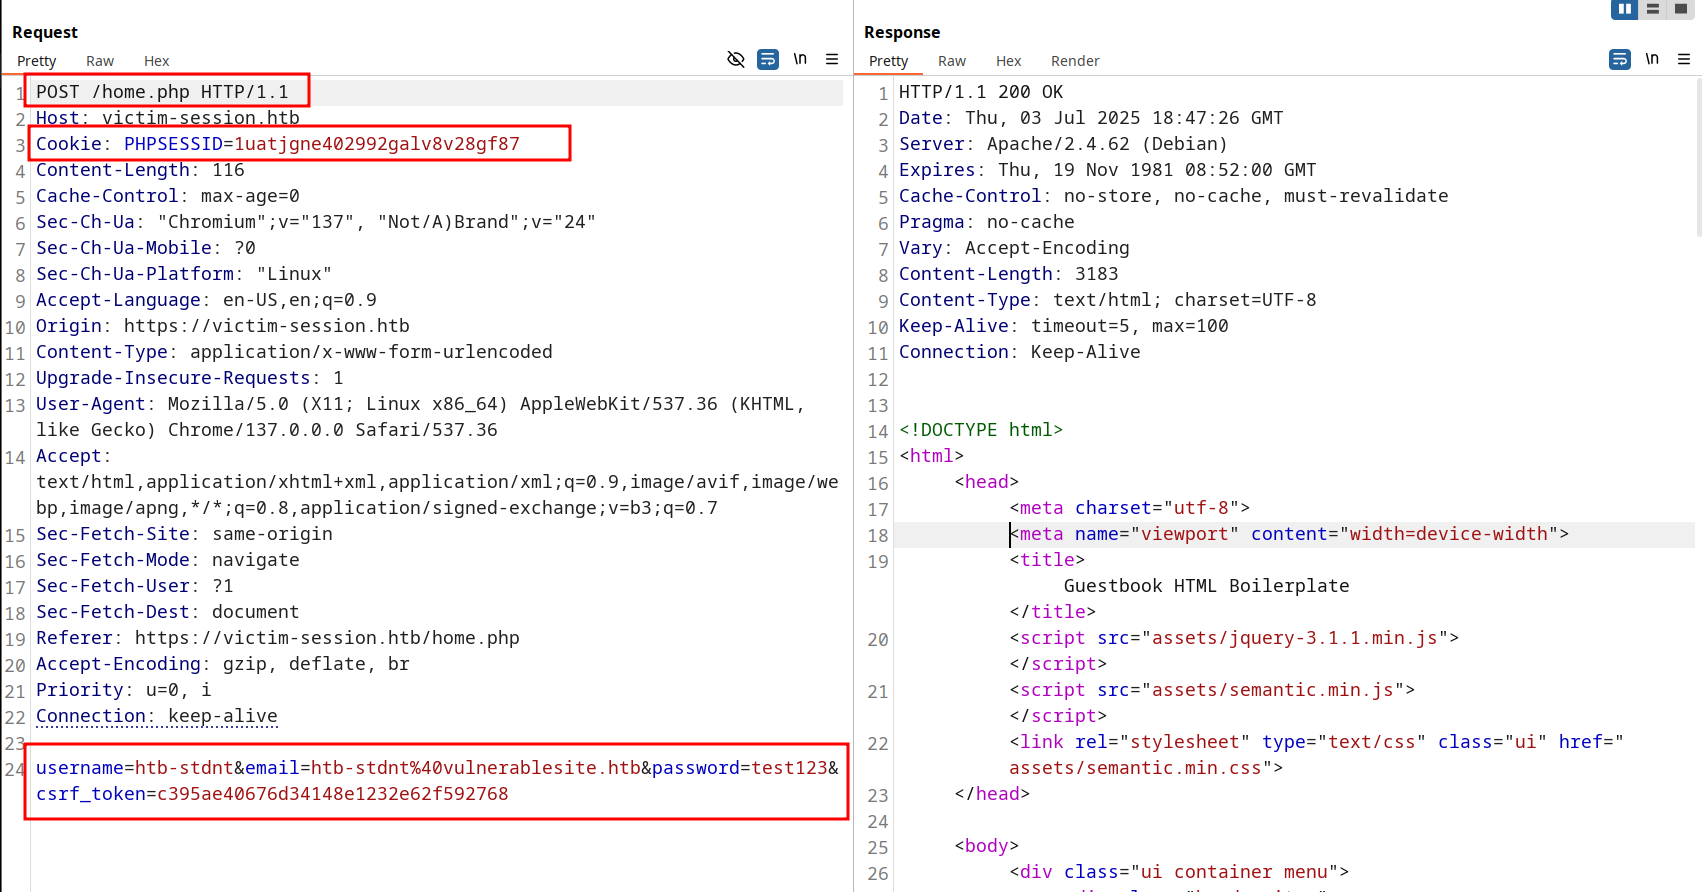Click 'Keep-Alive: timeout=5, max=100' header

pyautogui.click(x=1064, y=326)
